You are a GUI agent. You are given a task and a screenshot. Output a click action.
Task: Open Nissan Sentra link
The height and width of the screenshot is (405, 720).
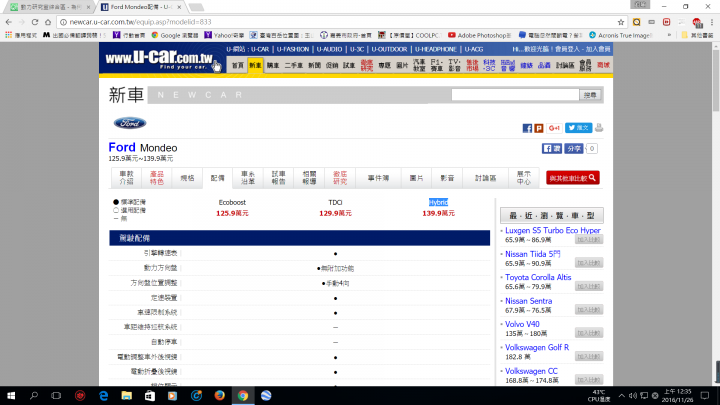pos(529,301)
